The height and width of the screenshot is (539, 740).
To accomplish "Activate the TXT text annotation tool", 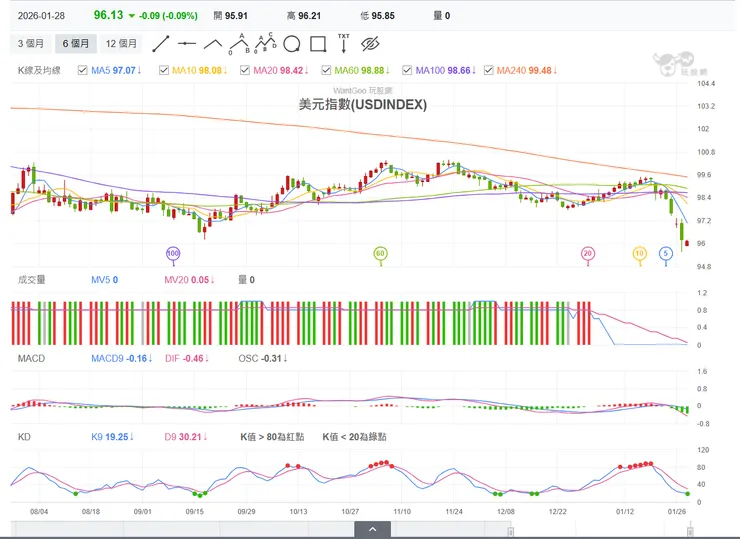I will (344, 43).
